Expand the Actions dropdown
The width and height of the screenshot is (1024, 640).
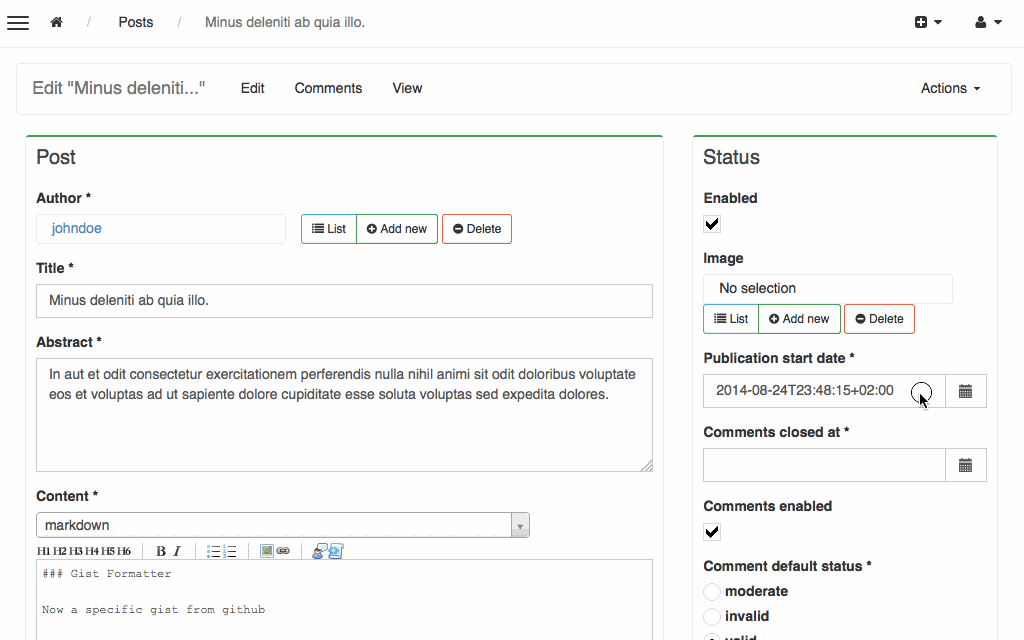point(950,88)
